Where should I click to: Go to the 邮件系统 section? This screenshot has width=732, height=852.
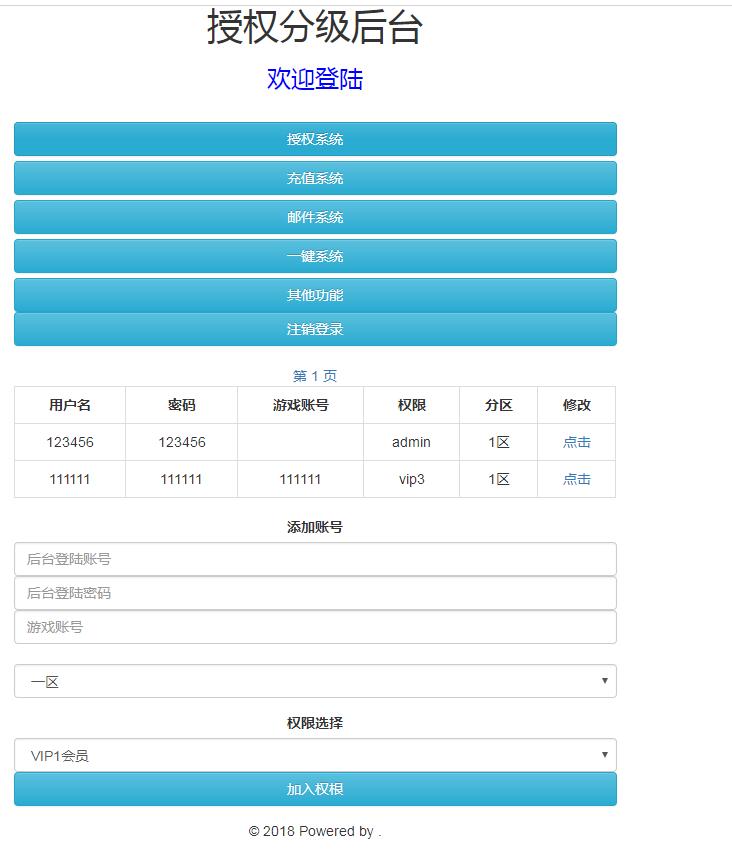[x=315, y=217]
